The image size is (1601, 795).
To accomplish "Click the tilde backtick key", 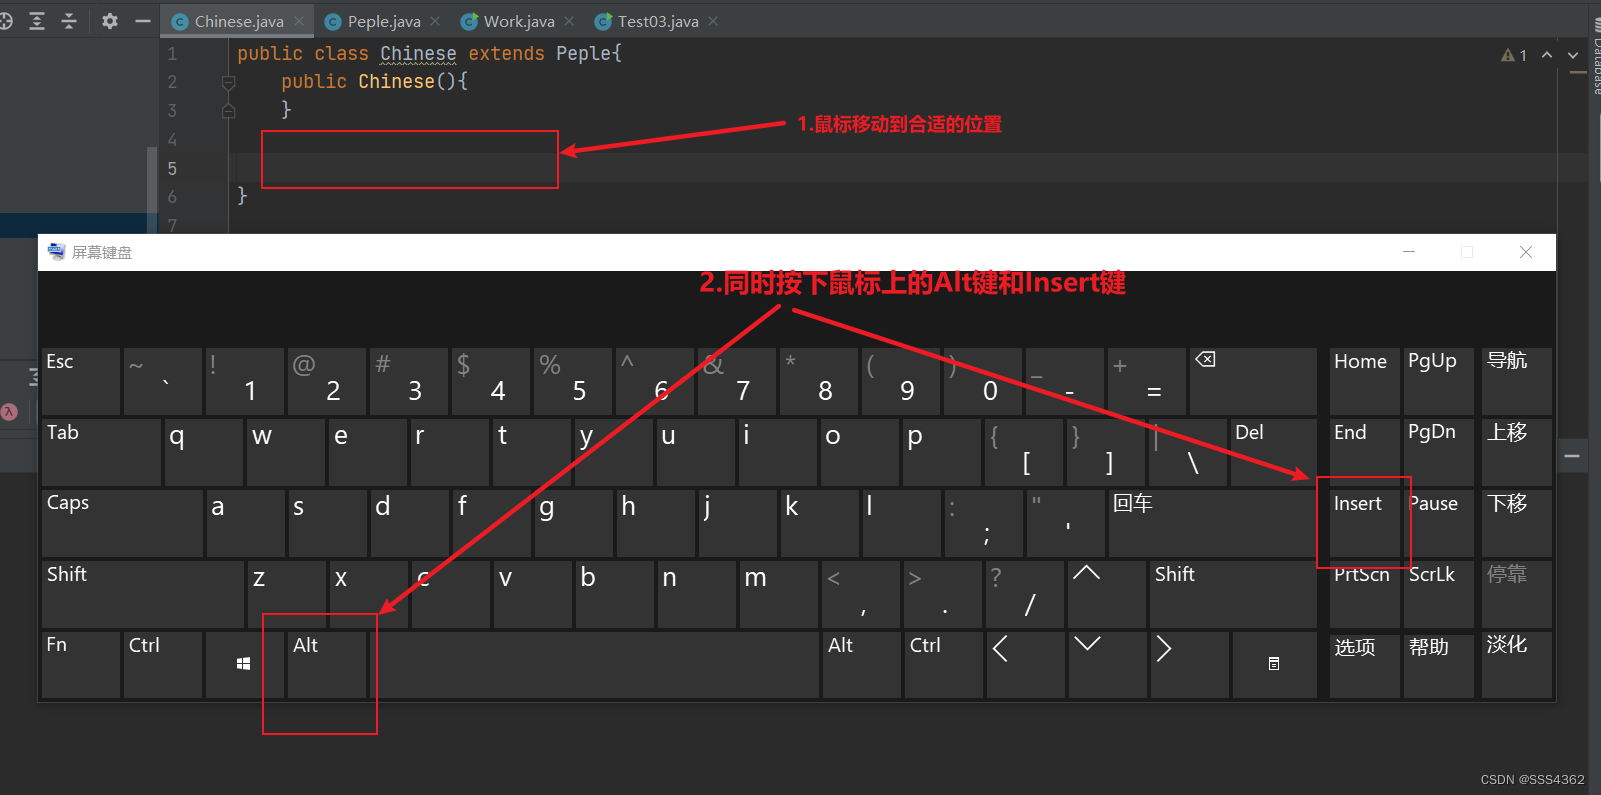I will coord(163,381).
